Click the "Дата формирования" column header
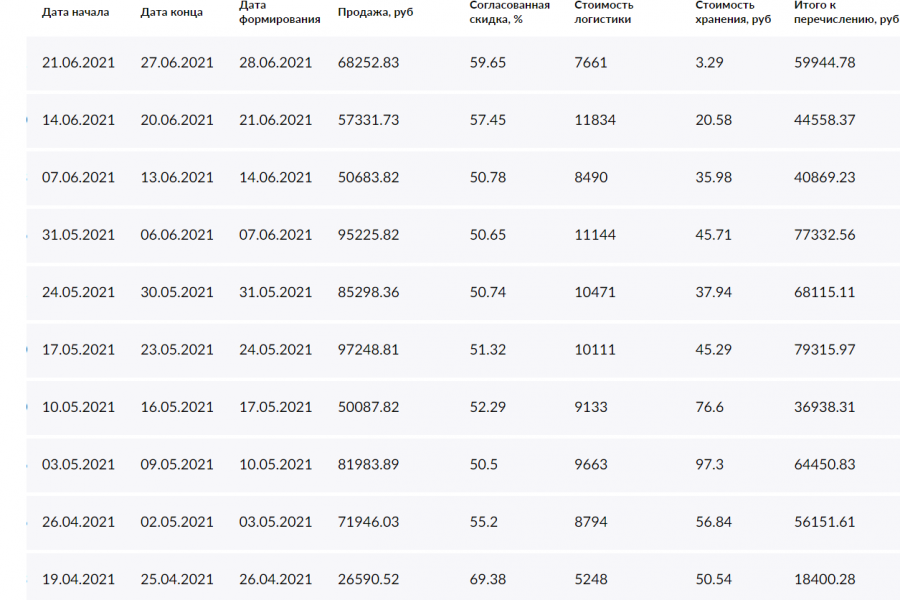900x600 pixels. [279, 12]
